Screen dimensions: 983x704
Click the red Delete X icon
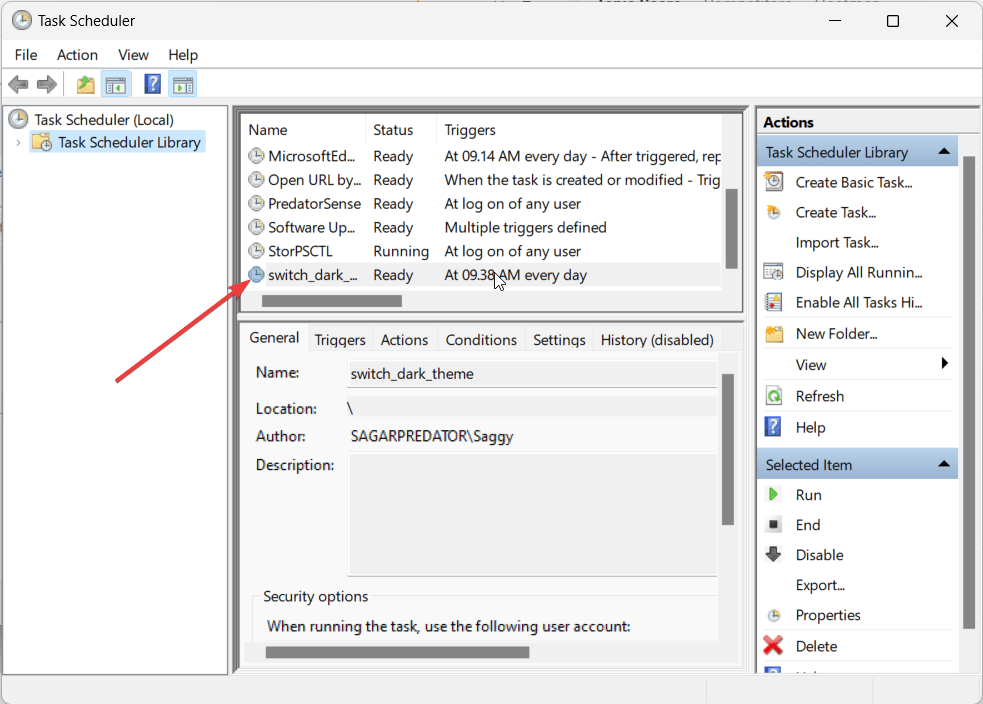click(x=774, y=645)
